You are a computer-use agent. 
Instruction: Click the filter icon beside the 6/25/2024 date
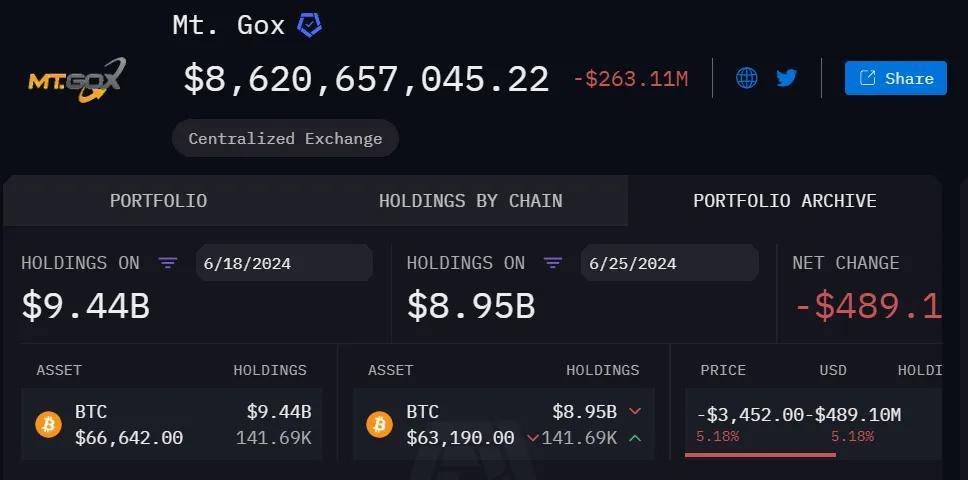(x=553, y=263)
